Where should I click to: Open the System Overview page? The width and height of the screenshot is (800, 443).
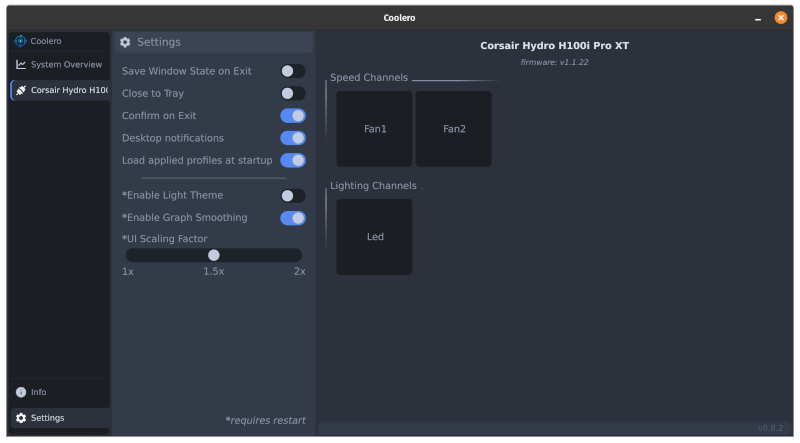(60, 64)
